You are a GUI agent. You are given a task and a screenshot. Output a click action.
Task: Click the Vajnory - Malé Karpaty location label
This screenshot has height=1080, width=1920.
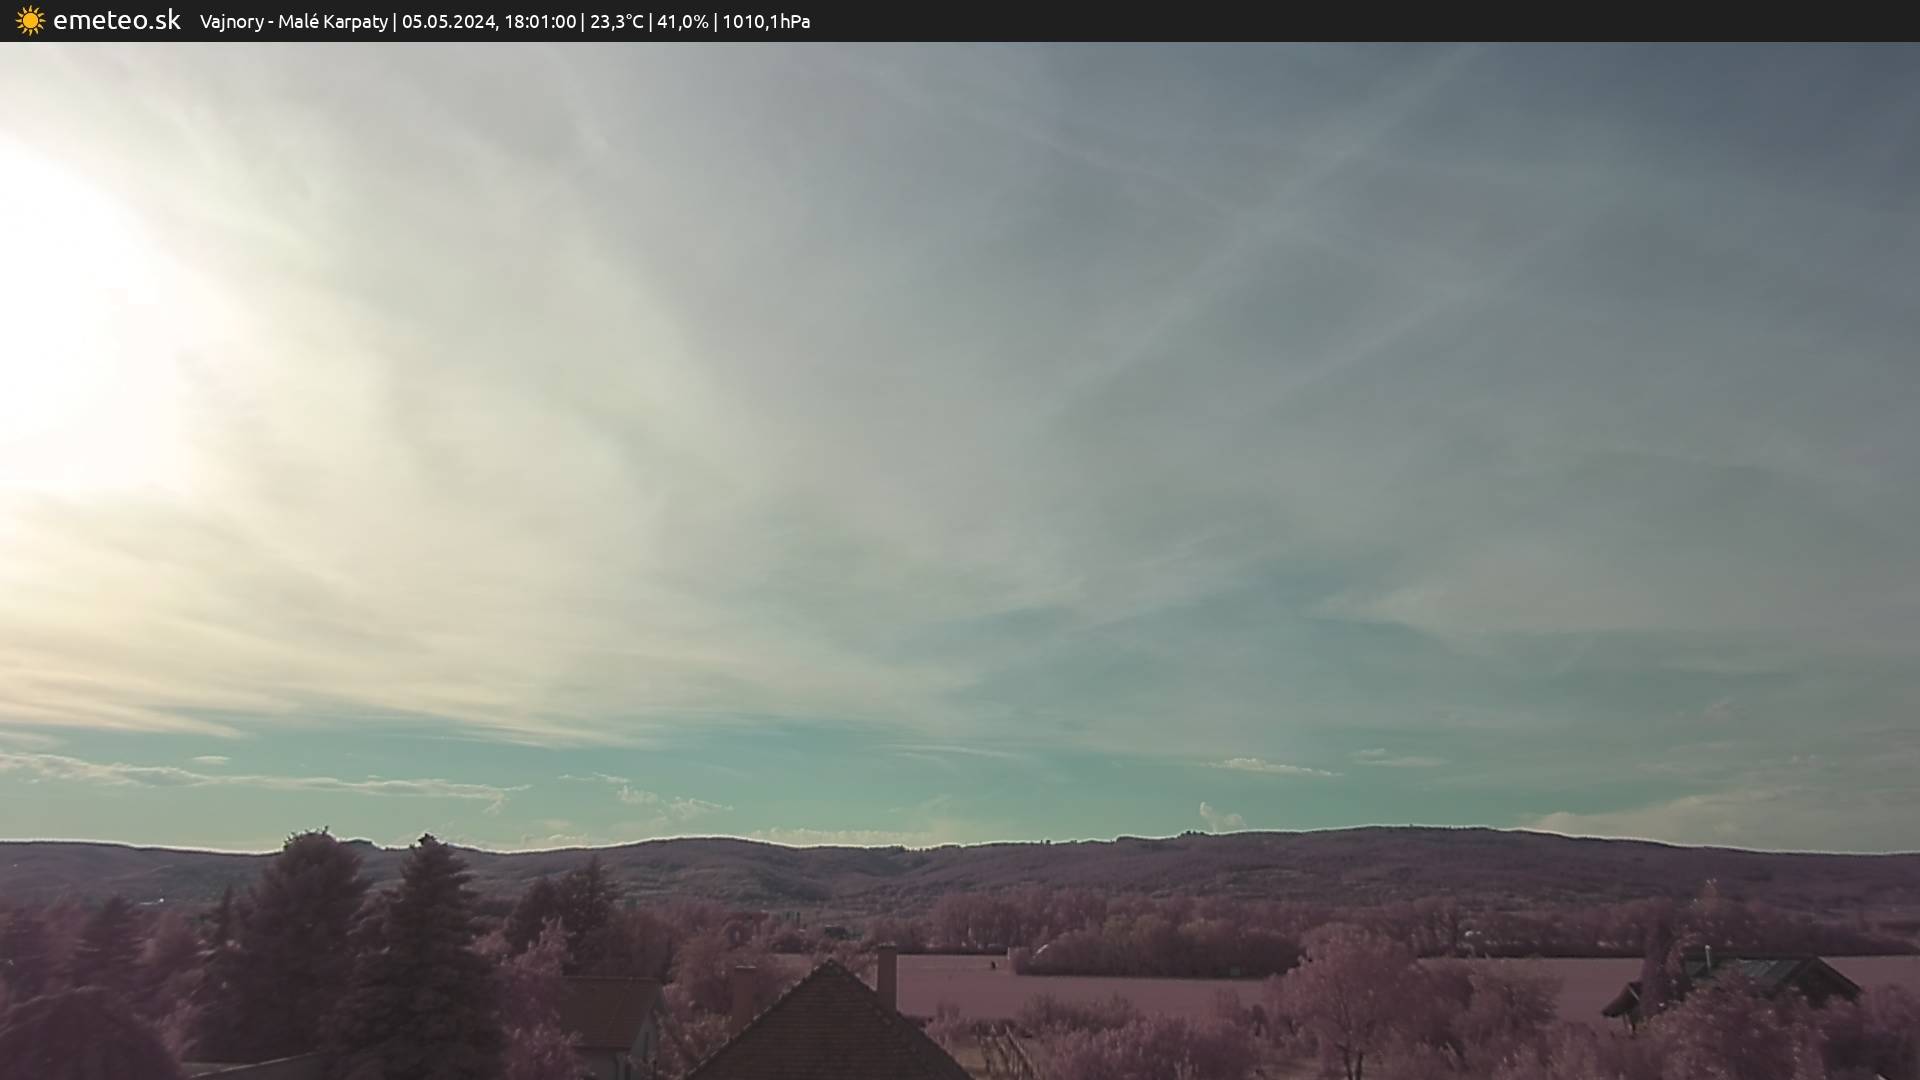click(x=293, y=21)
